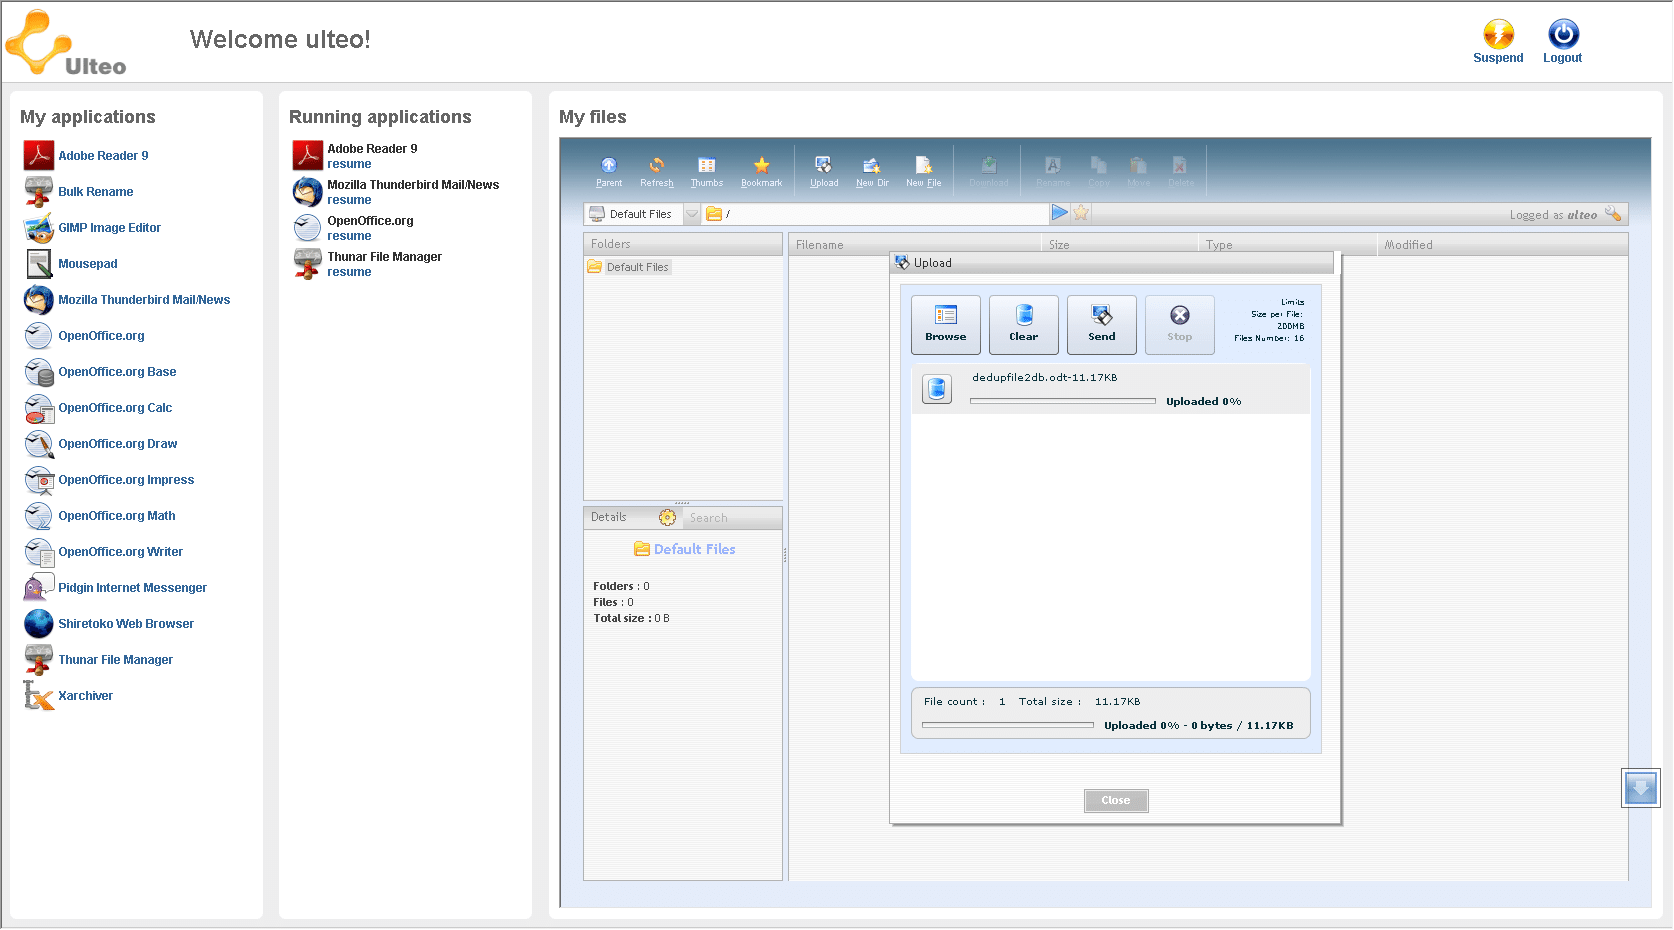Screen dimensions: 1674x930
Task: Resume Thunar File Manager
Action: tap(349, 272)
